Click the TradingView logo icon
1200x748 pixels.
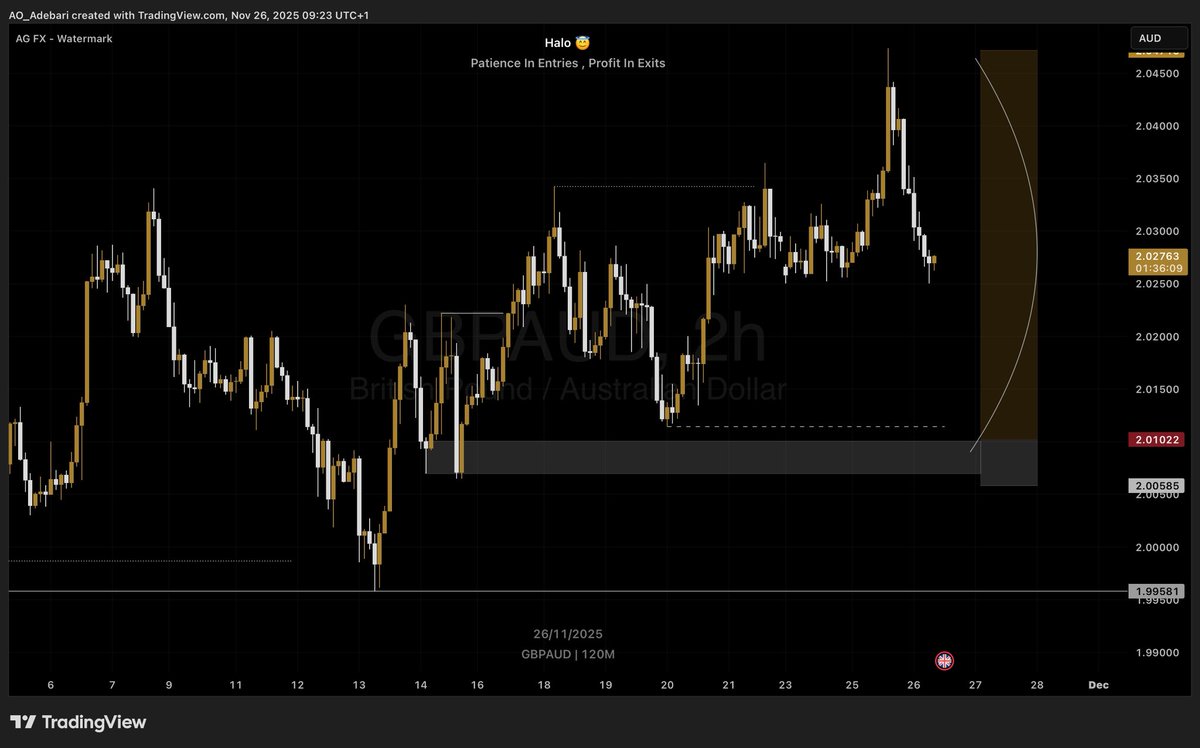[22, 721]
